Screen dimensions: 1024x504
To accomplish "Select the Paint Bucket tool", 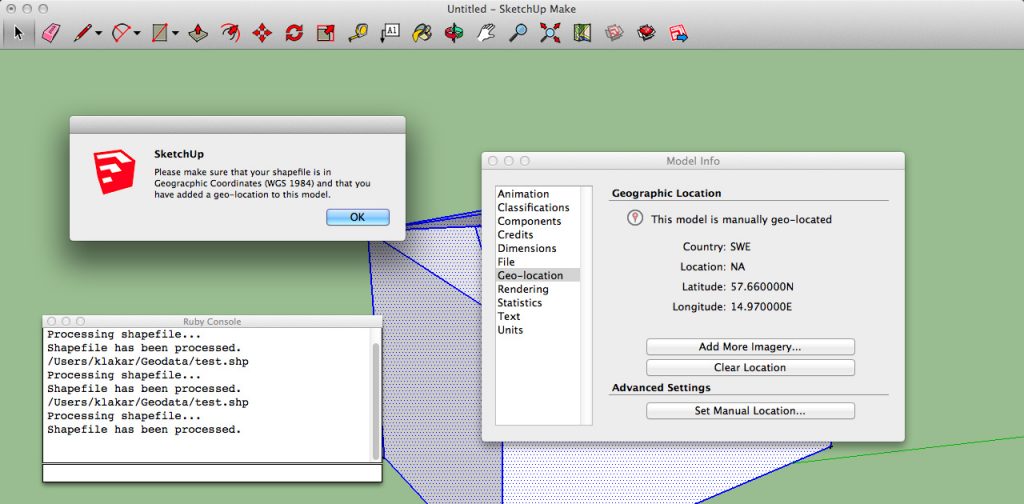I will coord(422,33).
